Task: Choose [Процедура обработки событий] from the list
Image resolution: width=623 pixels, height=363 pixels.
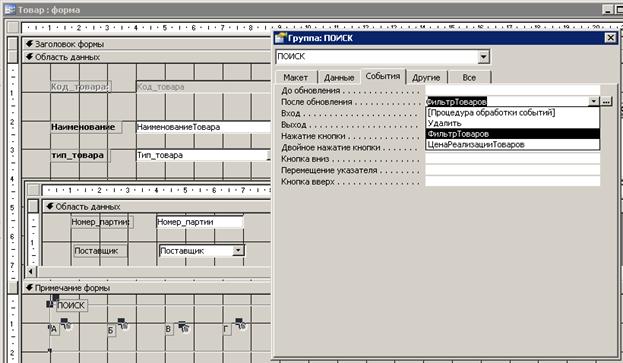Action: [x=513, y=112]
